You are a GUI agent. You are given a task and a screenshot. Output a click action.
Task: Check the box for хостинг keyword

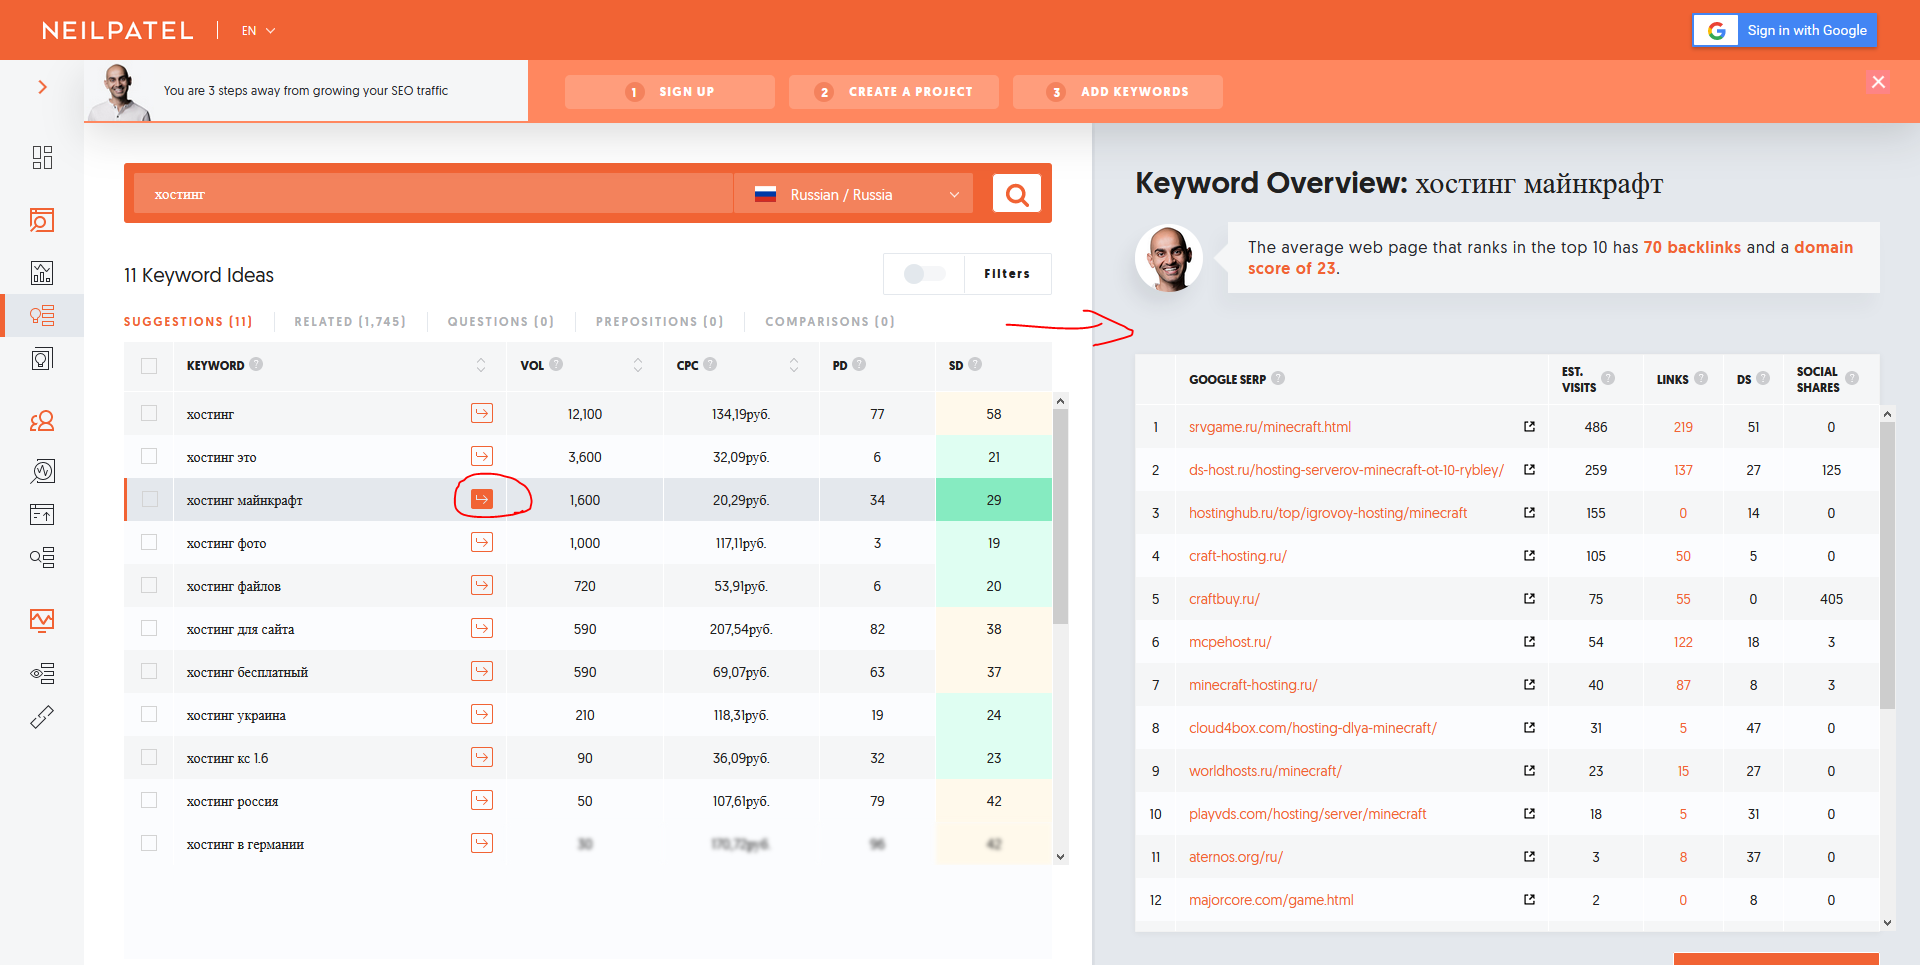pos(149,413)
